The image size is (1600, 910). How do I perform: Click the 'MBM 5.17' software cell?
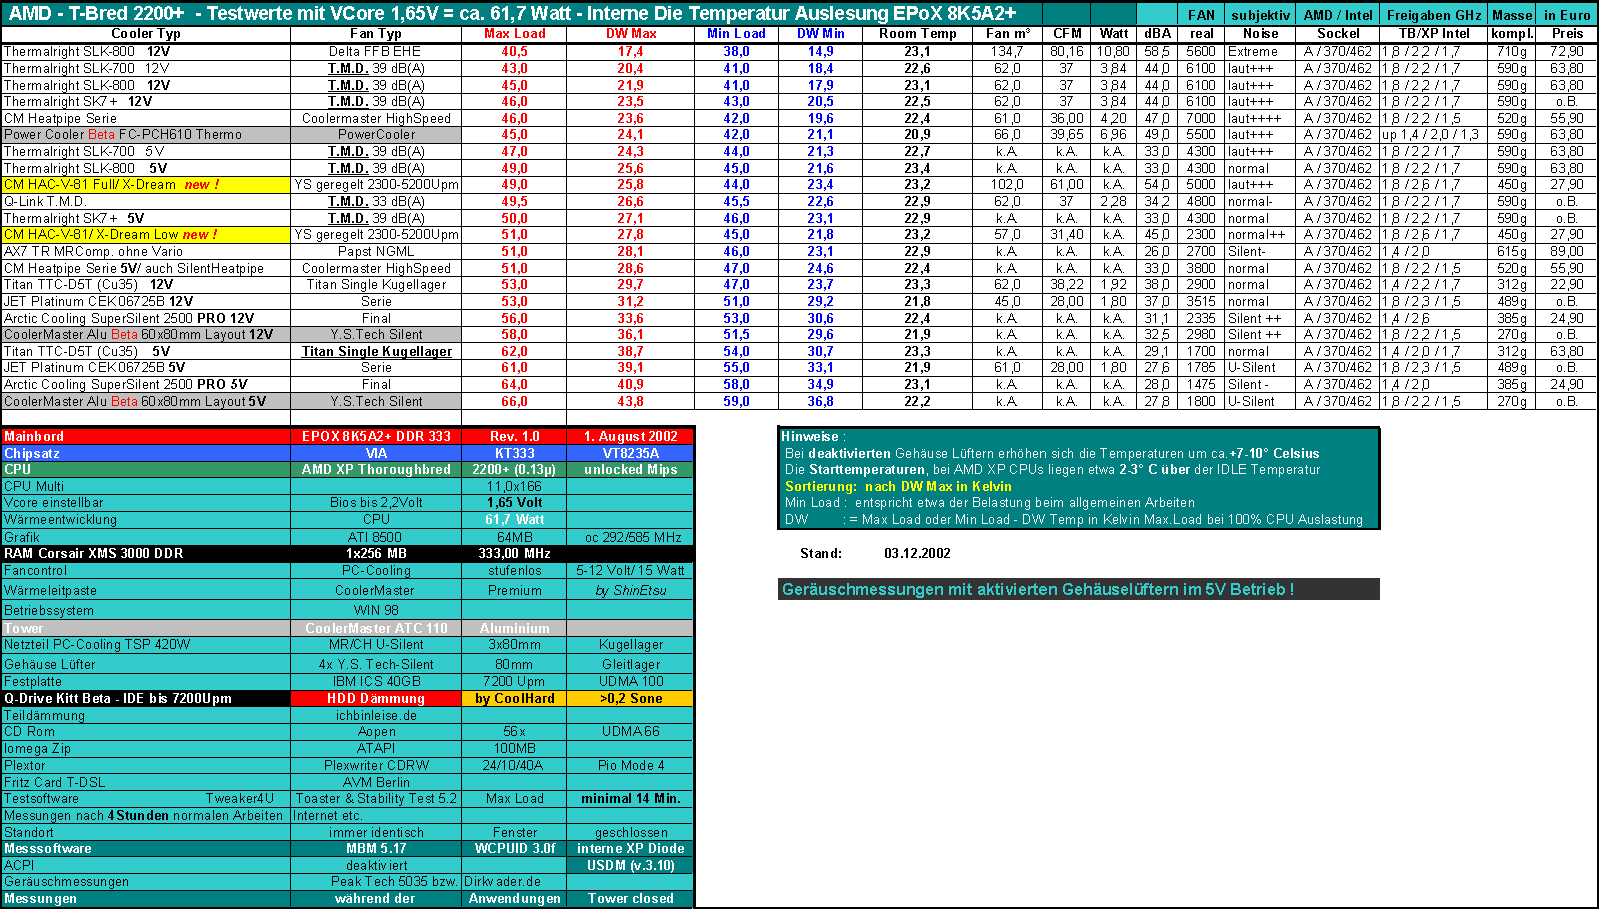point(376,849)
